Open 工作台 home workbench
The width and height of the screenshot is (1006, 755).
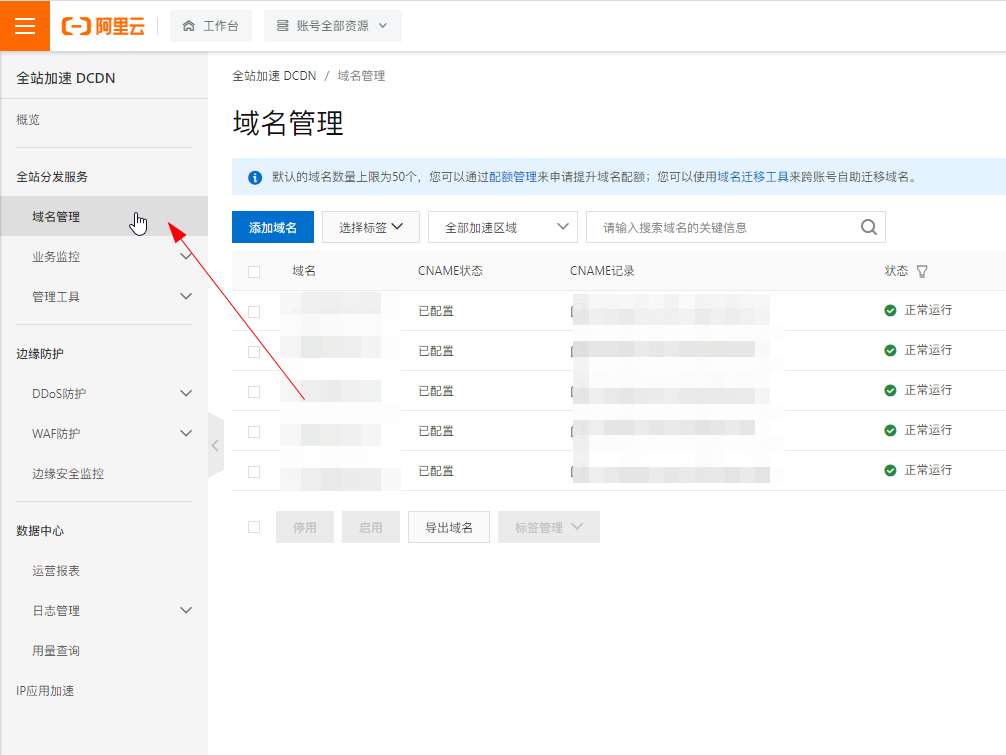click(211, 26)
